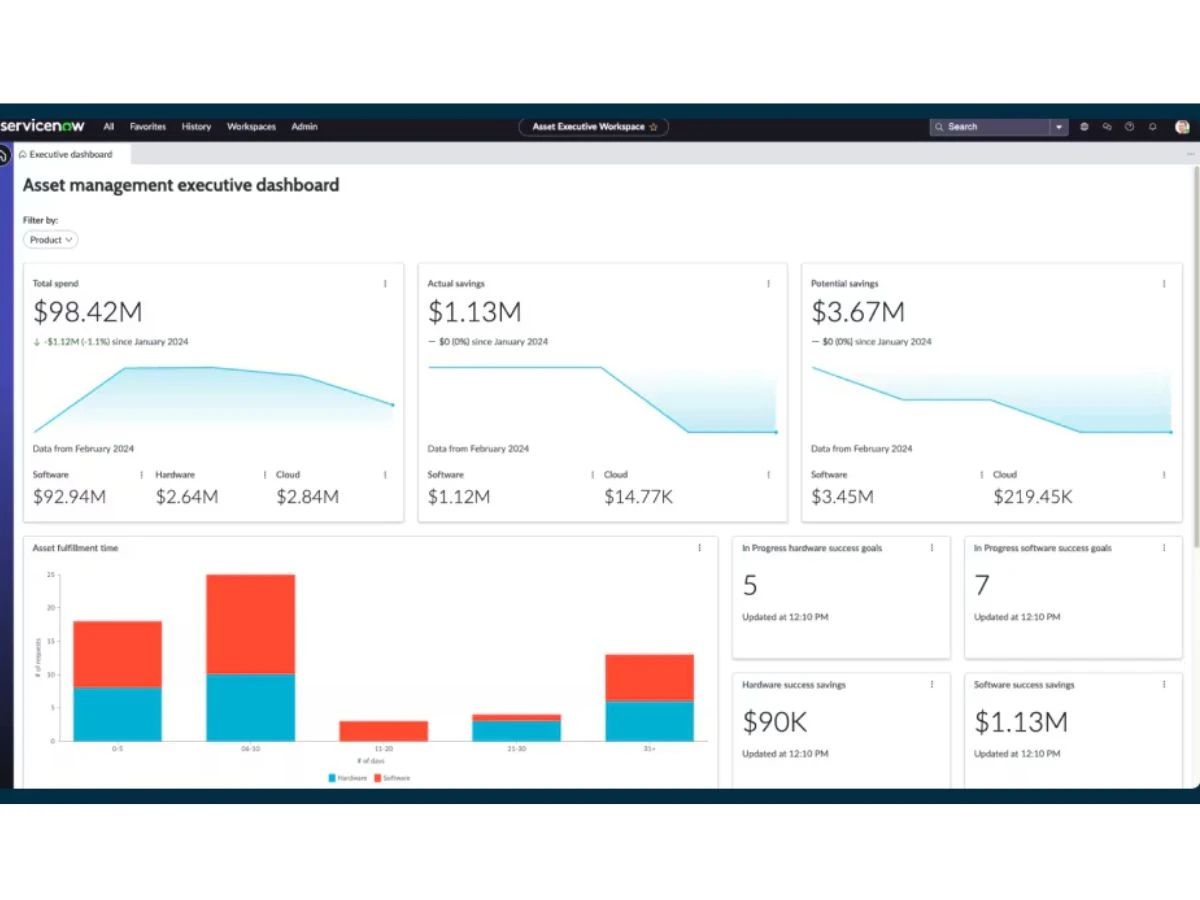The width and height of the screenshot is (1200, 900).
Task: Open the help icon in header
Action: pyautogui.click(x=1129, y=127)
